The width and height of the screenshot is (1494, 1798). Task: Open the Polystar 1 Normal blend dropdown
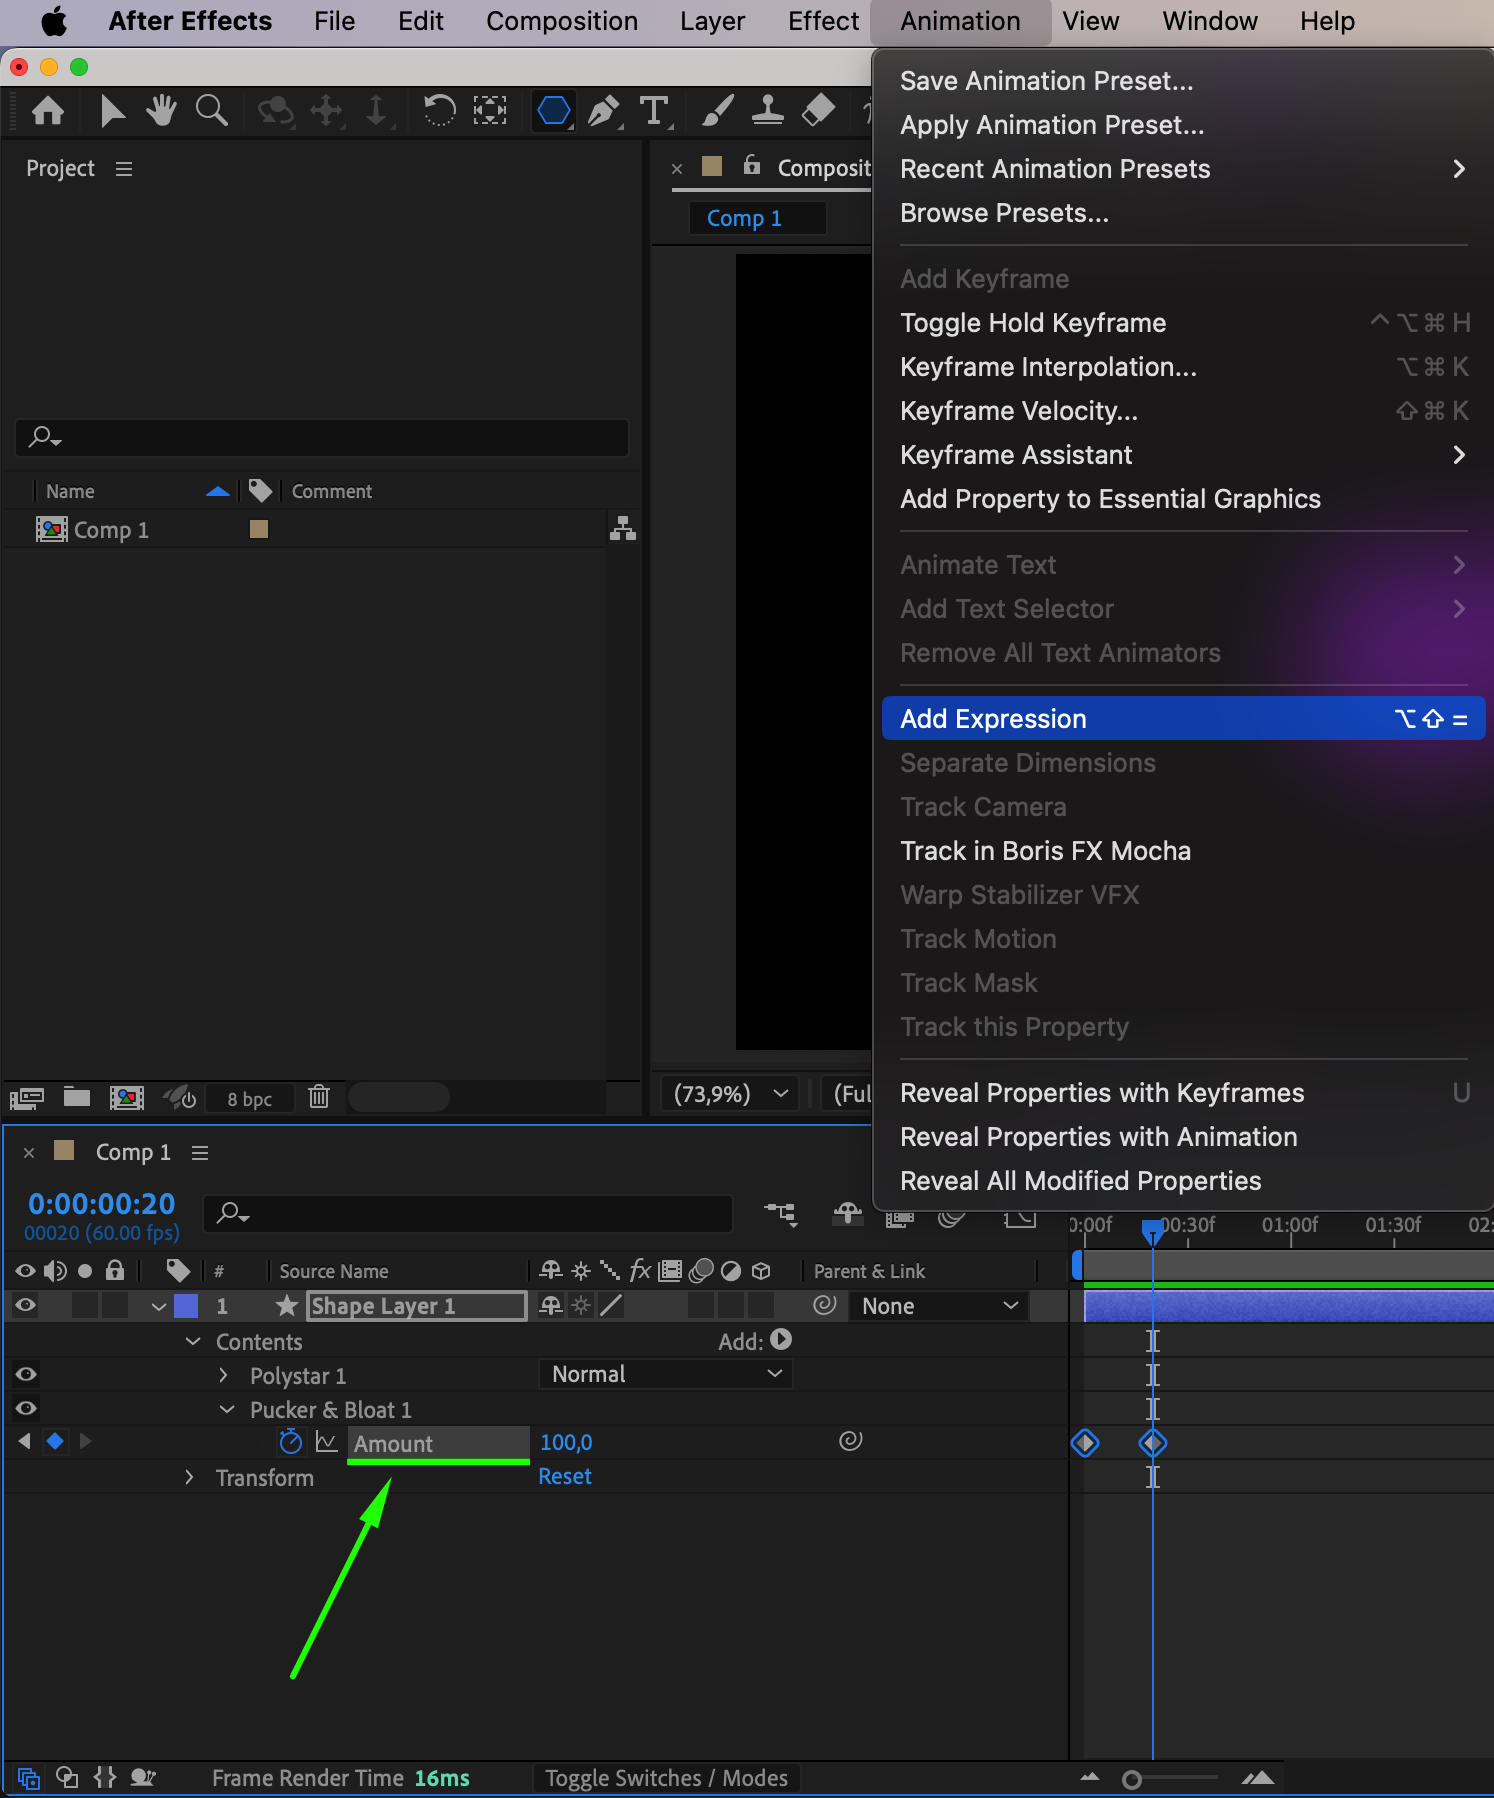[665, 1374]
